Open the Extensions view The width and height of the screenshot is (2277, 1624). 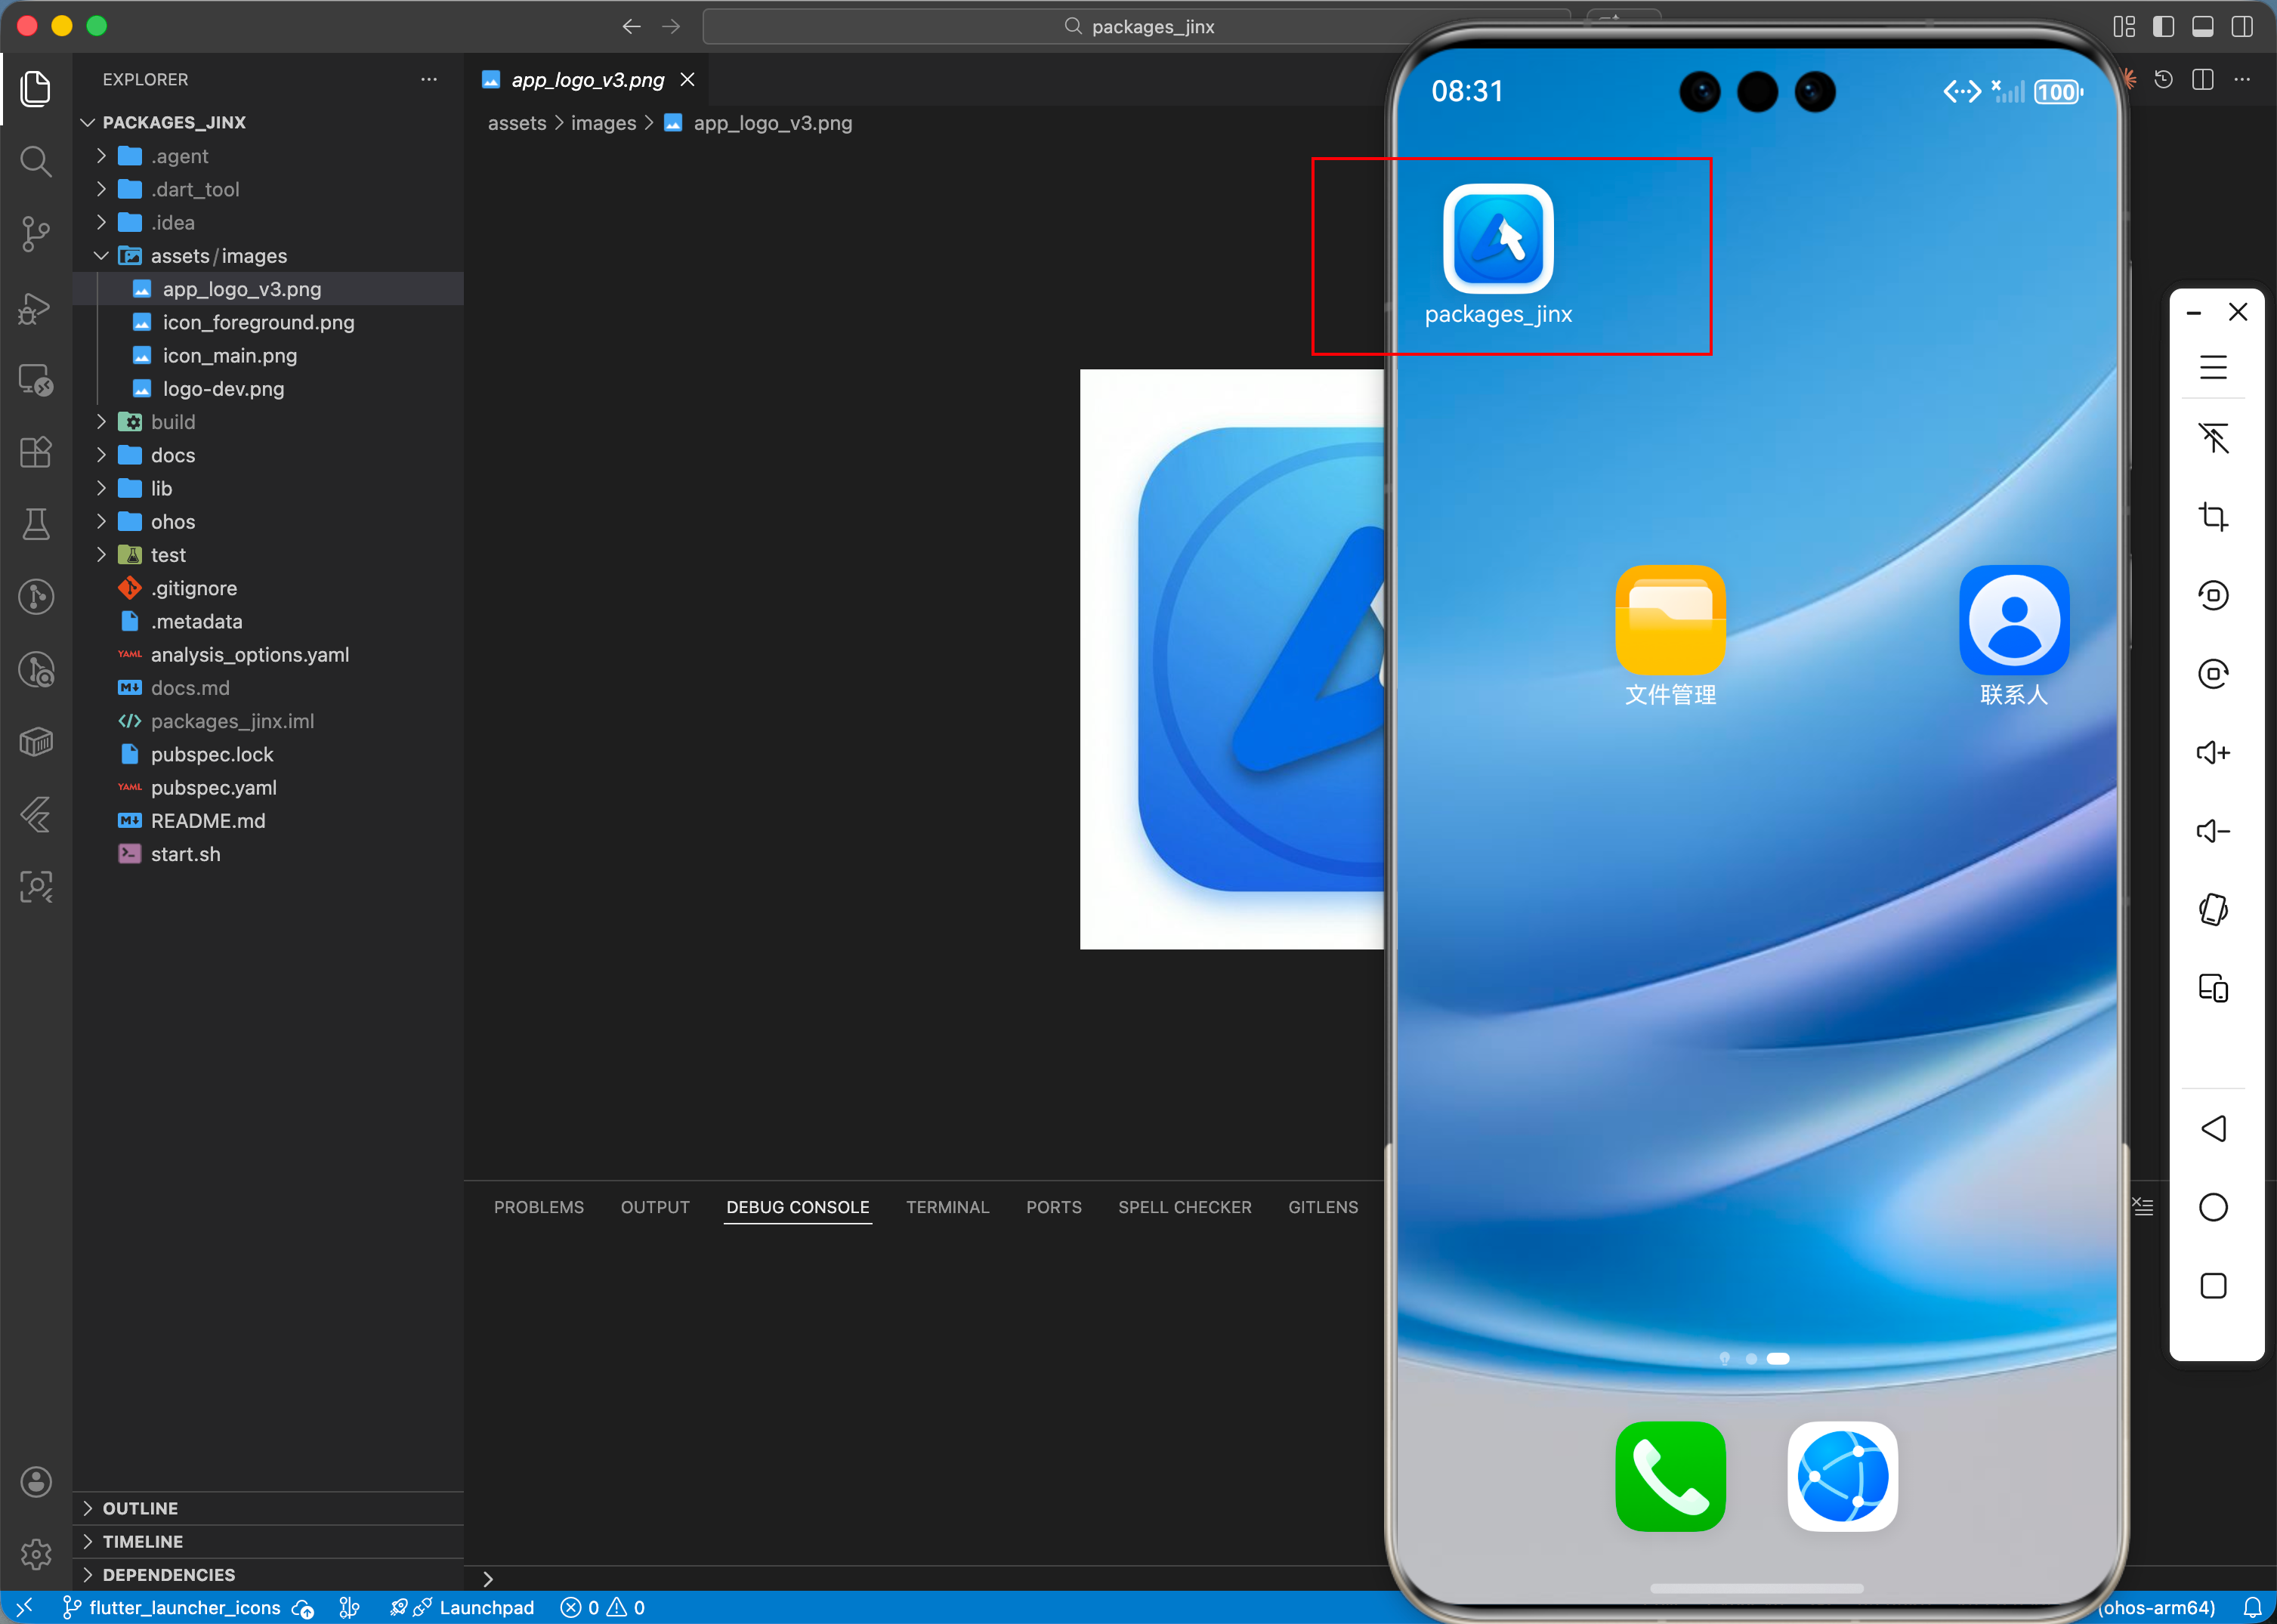point(36,452)
